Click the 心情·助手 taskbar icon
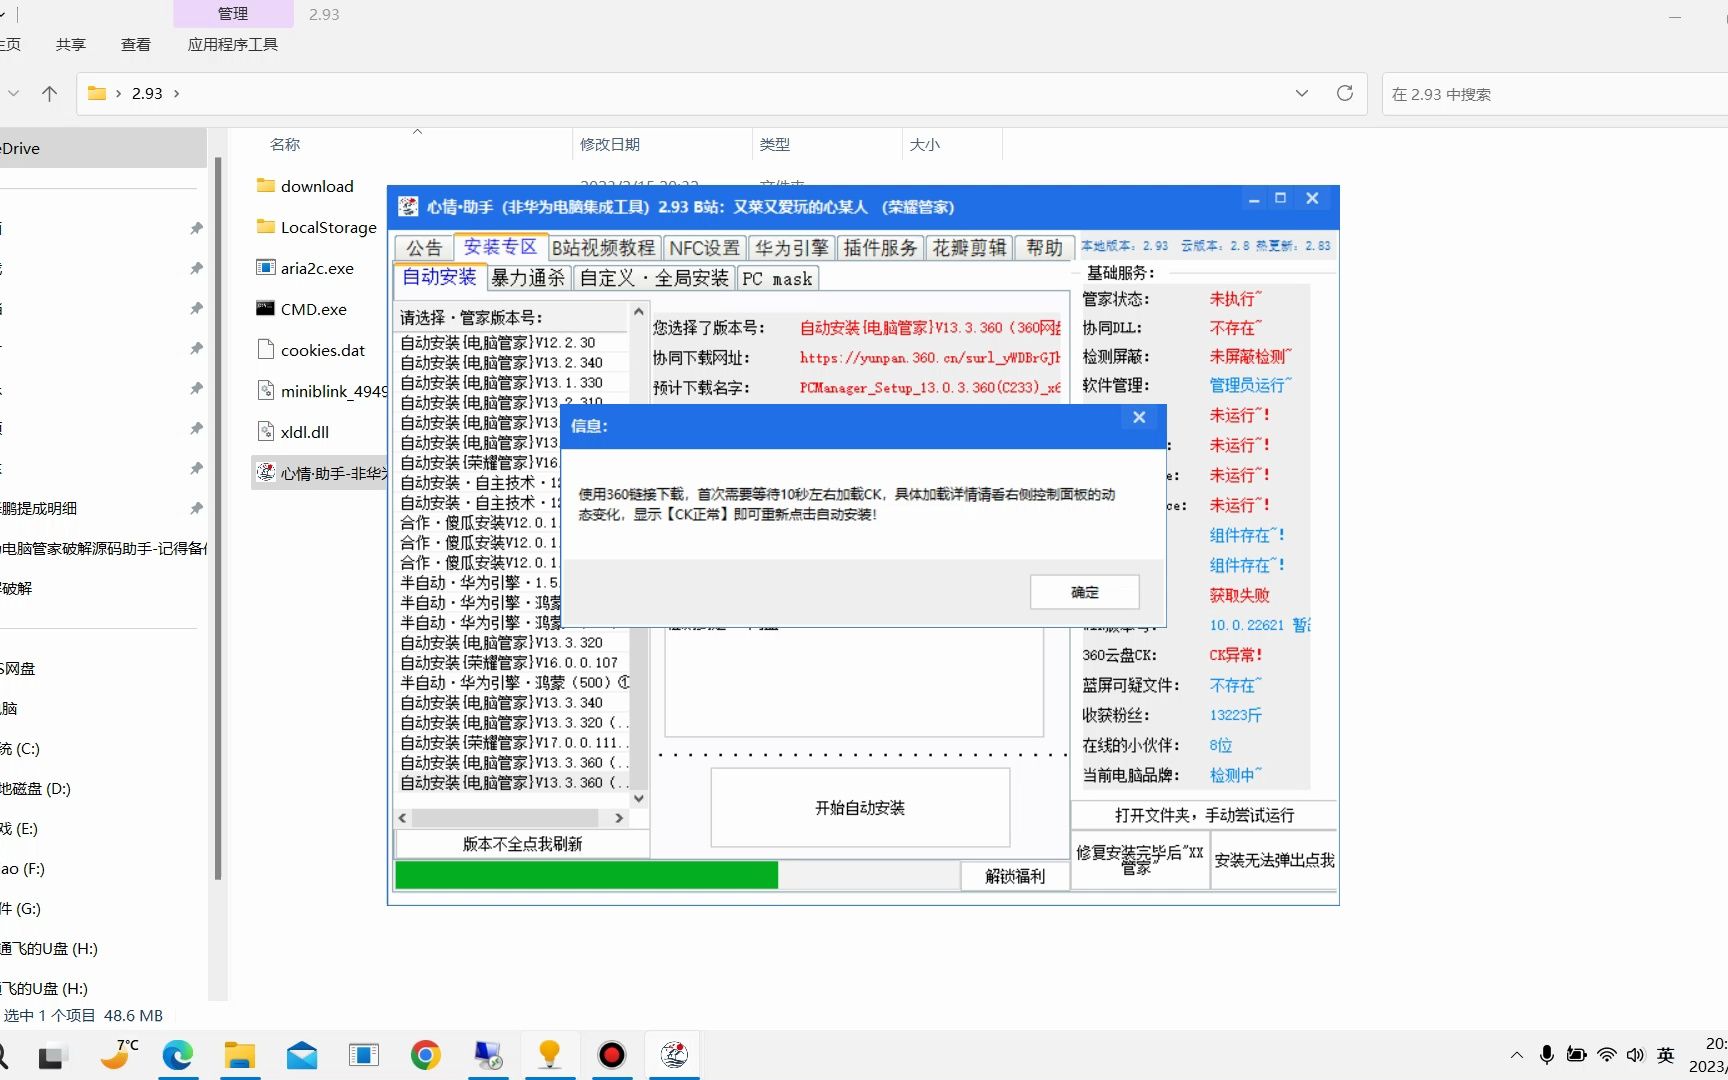 (x=674, y=1055)
